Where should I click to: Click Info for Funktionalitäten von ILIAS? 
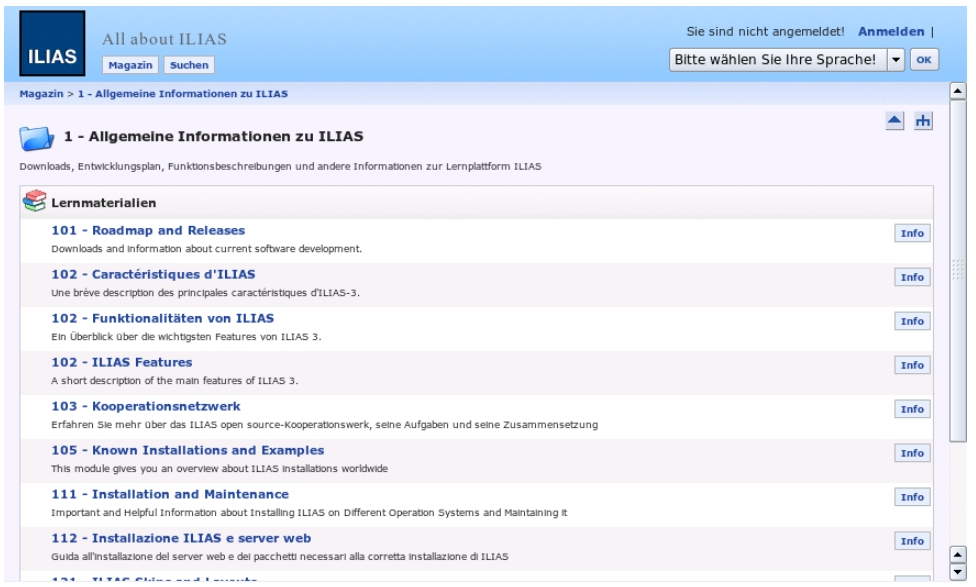[x=912, y=321]
